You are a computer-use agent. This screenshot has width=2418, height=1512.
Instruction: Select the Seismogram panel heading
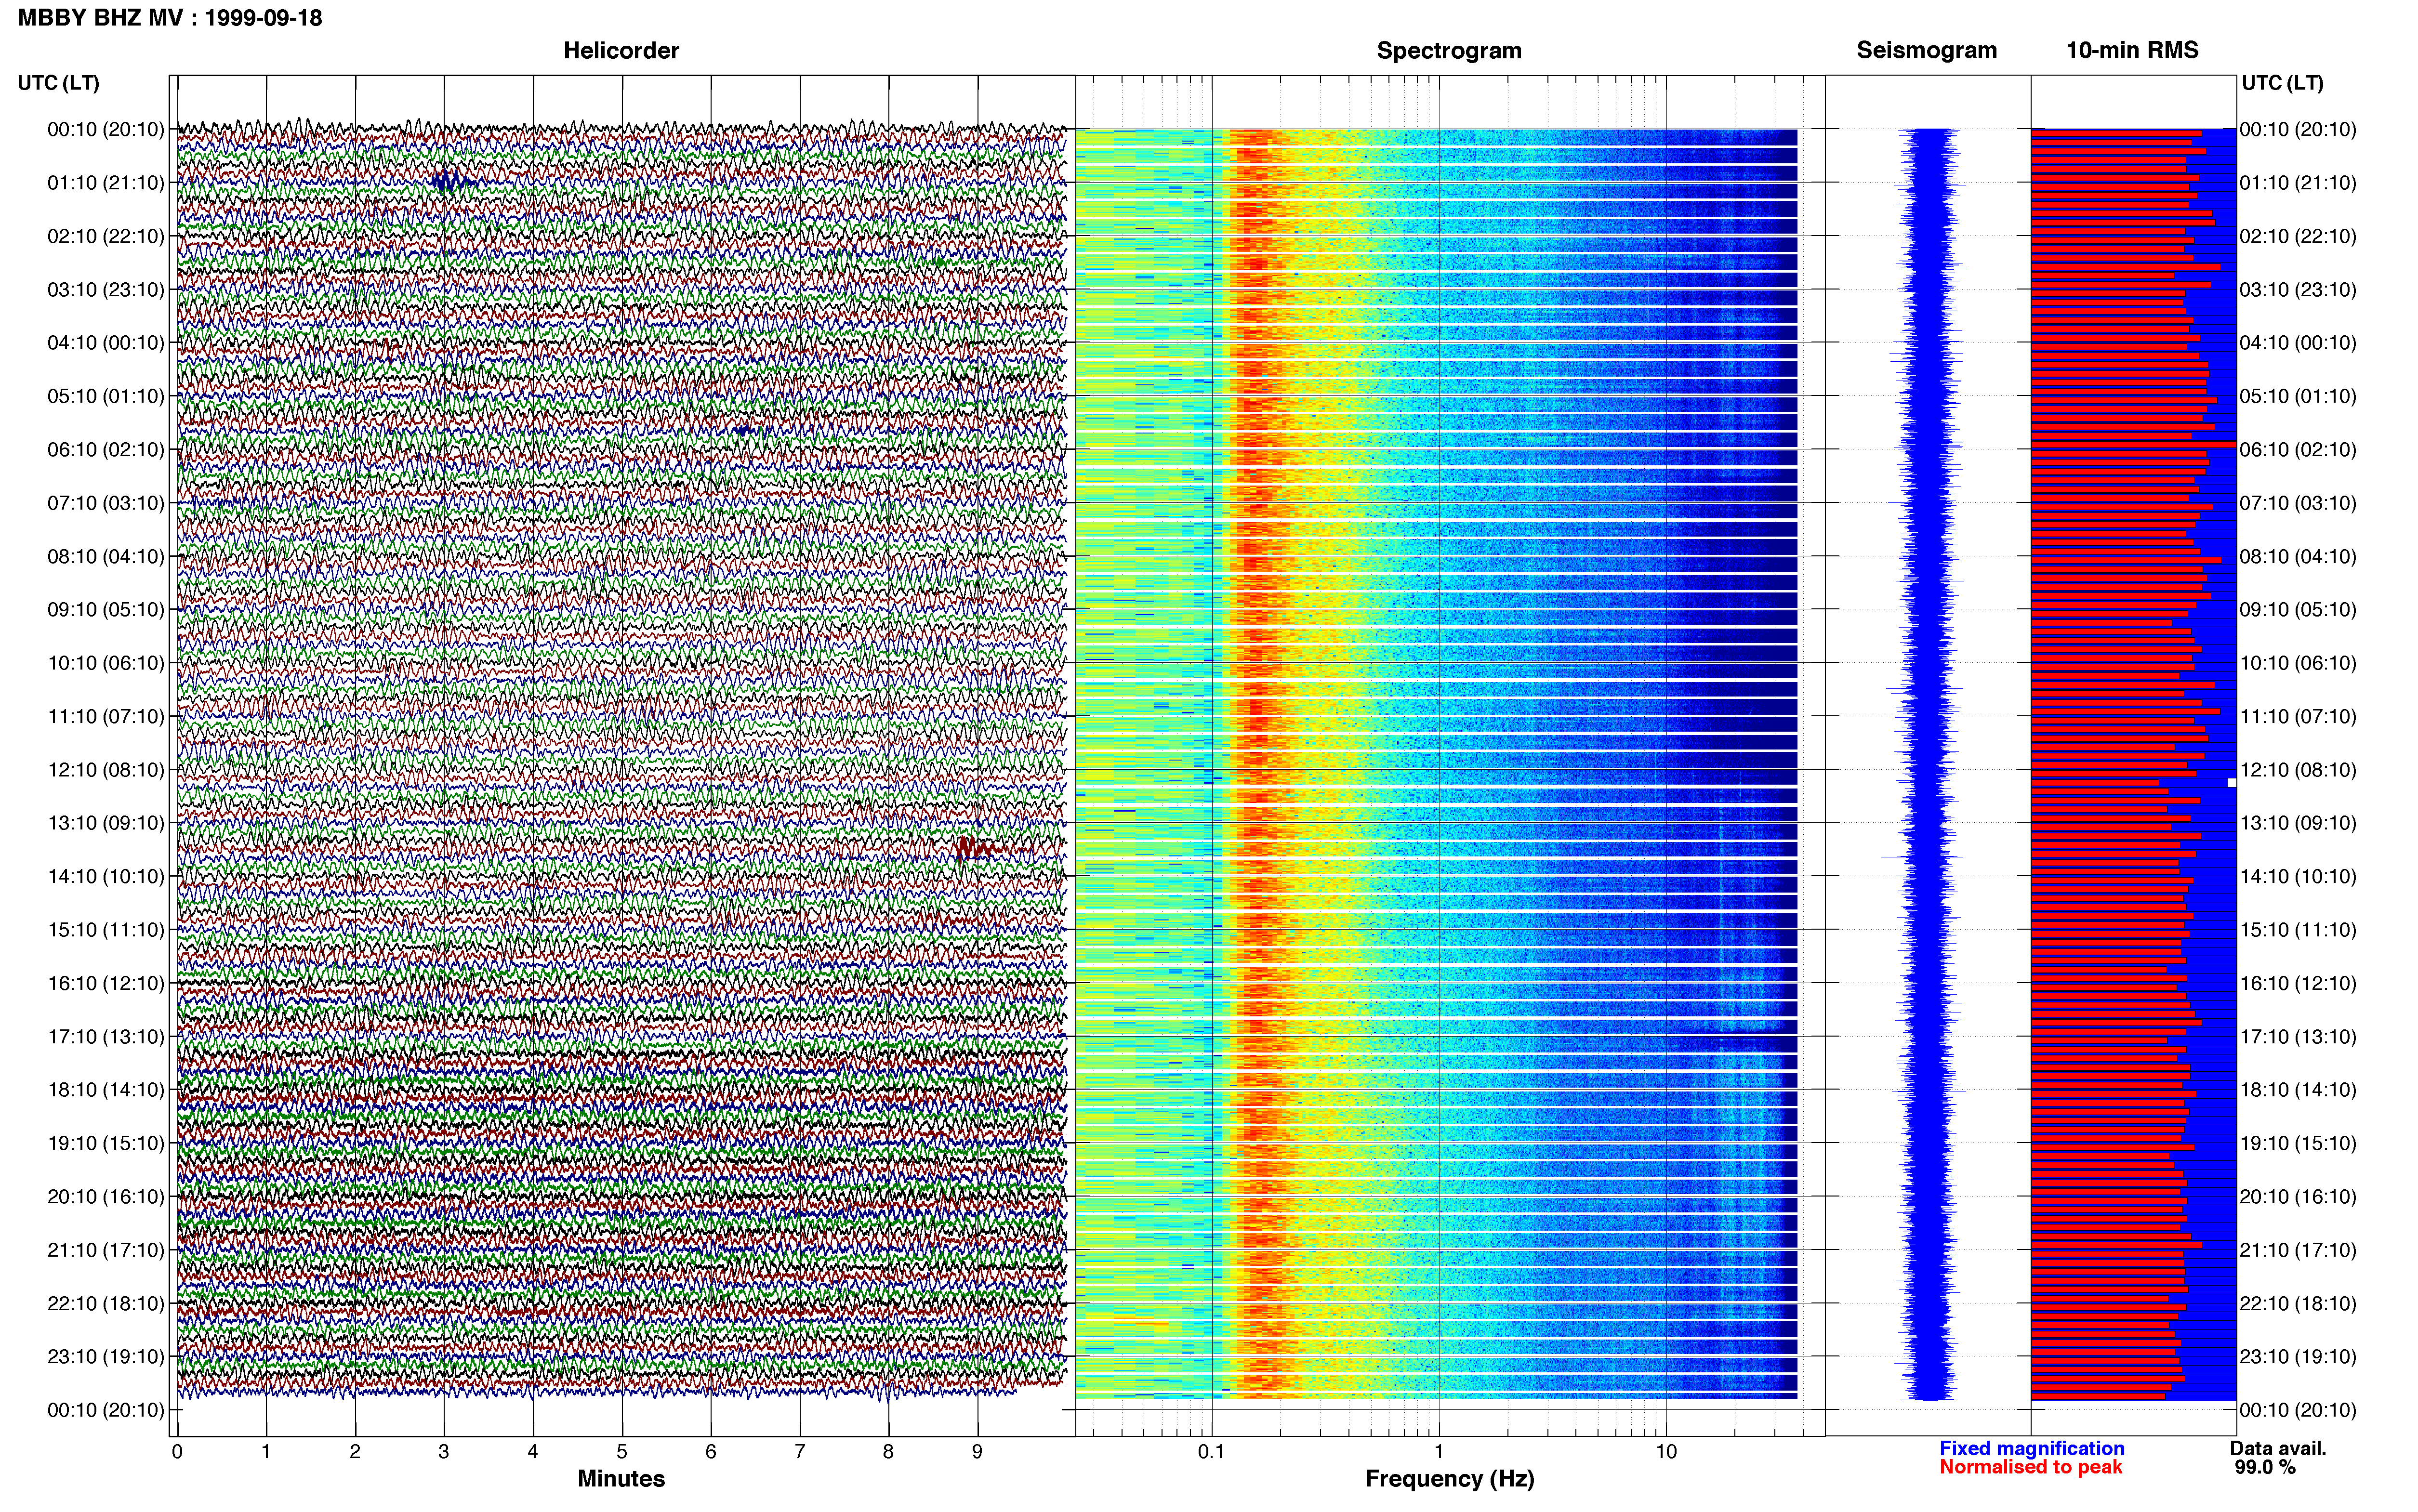1926,50
